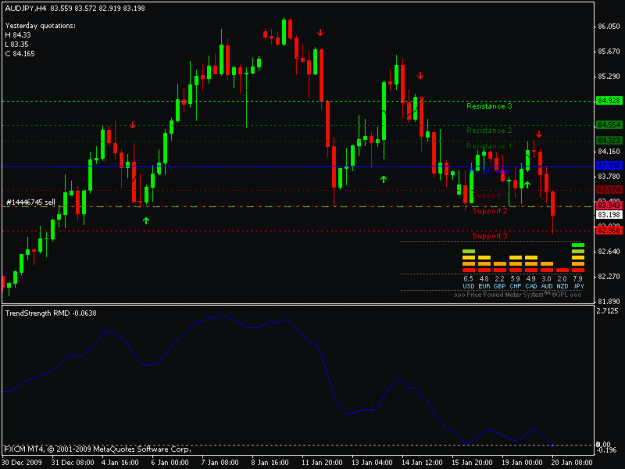This screenshot has width=625, height=469.
Task: Click the 82.640 price axis label
Action: tap(609, 251)
